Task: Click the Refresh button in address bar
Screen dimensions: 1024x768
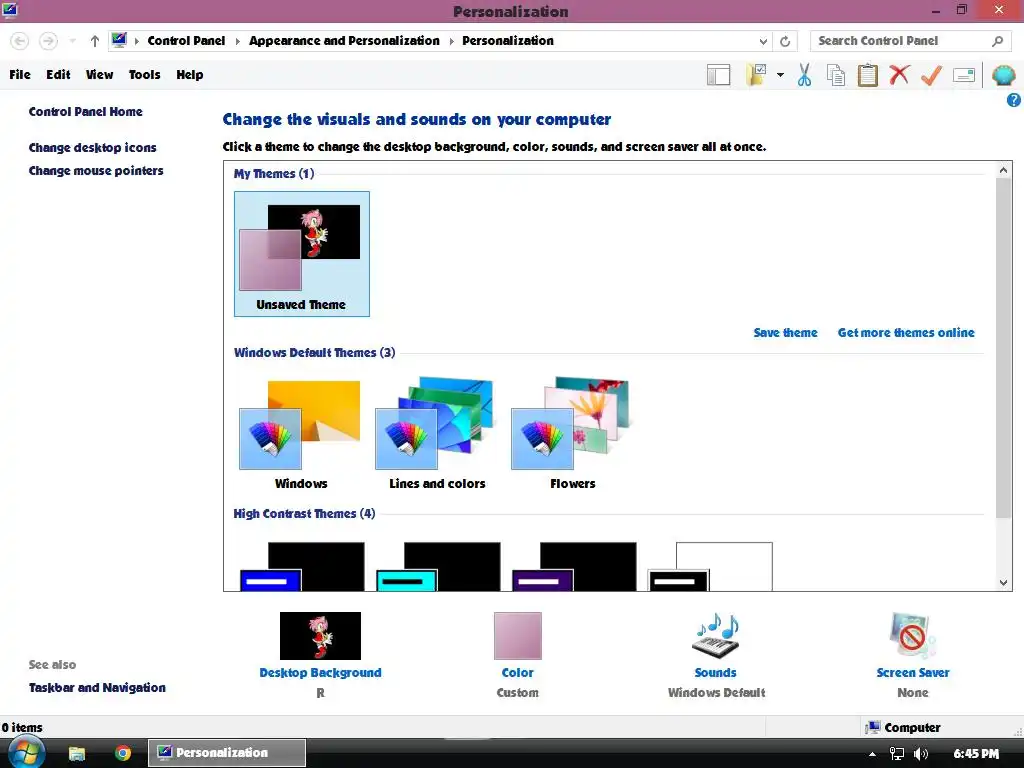Action: point(785,41)
